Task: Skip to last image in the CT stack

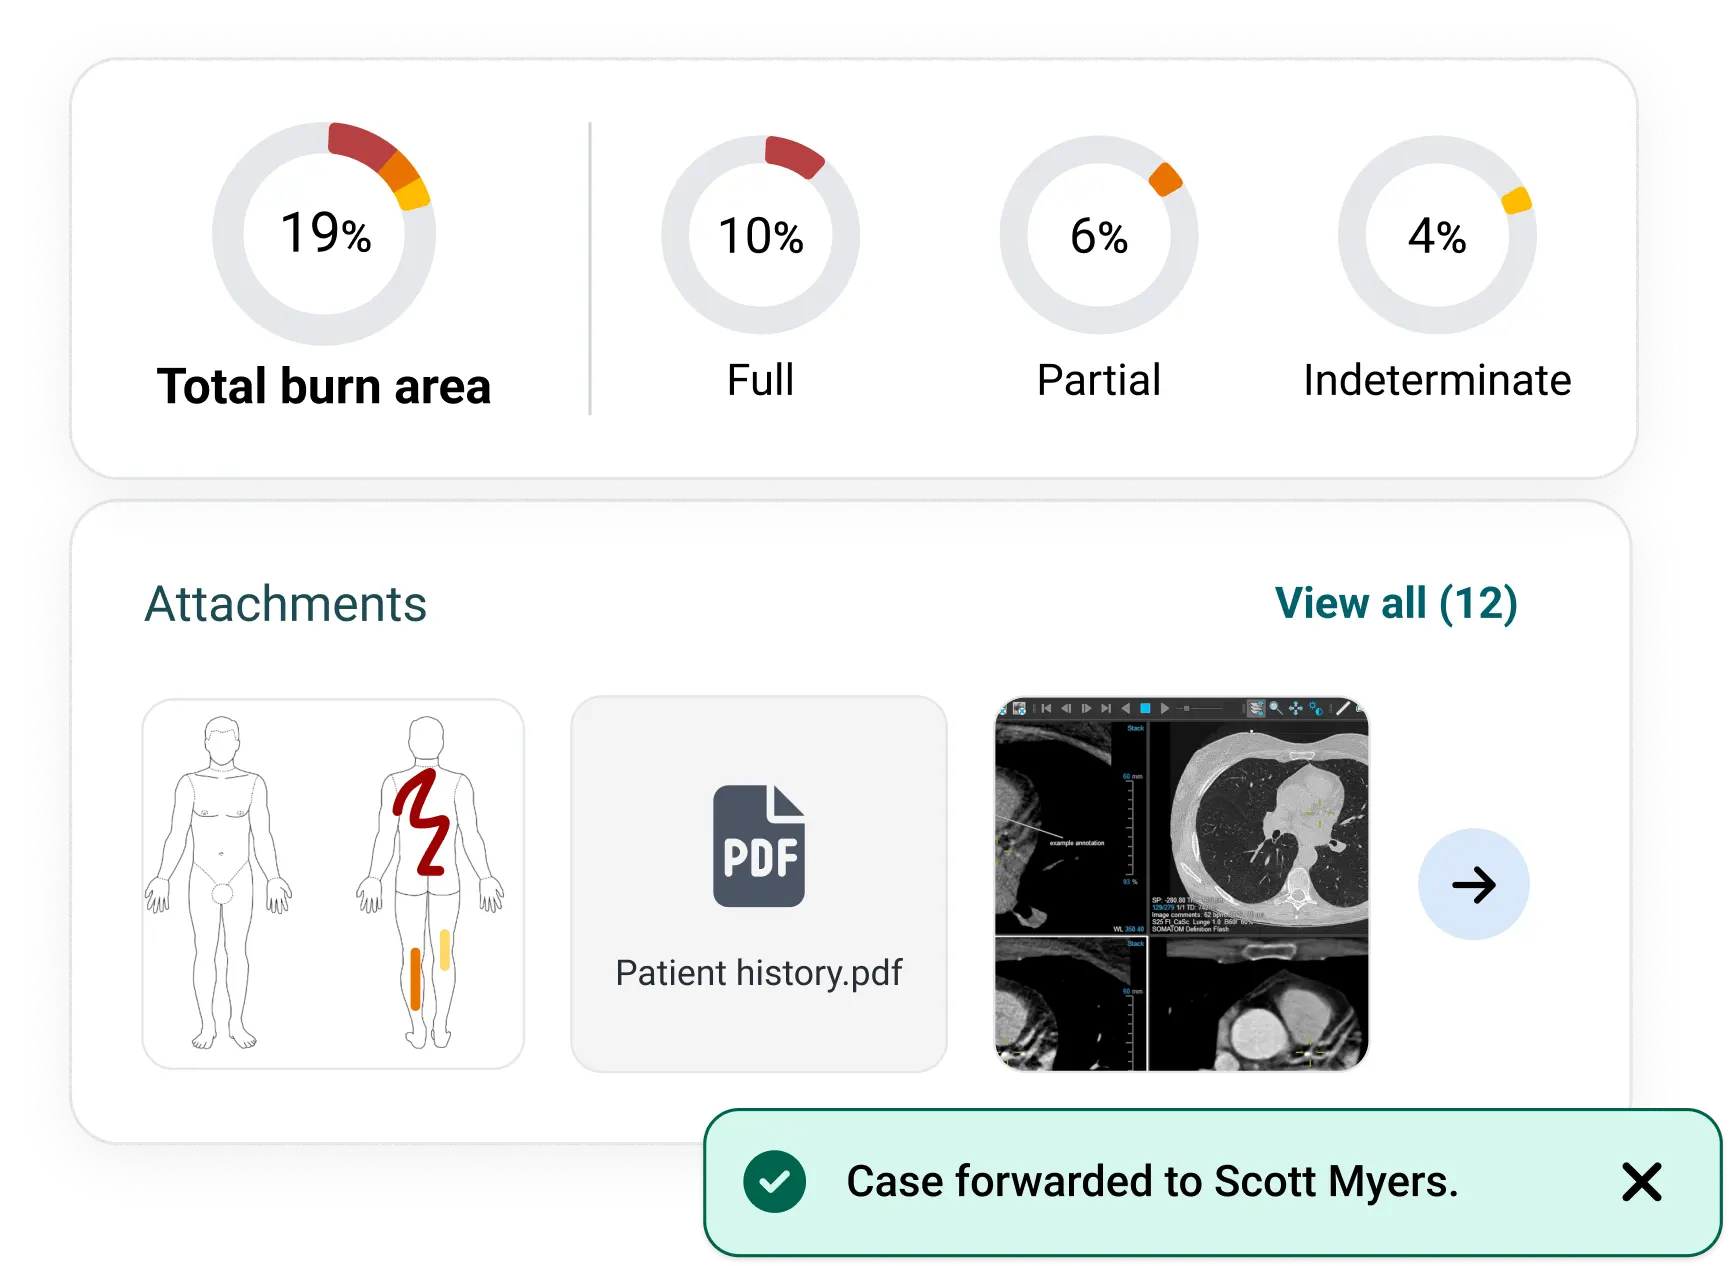Action: (1107, 708)
